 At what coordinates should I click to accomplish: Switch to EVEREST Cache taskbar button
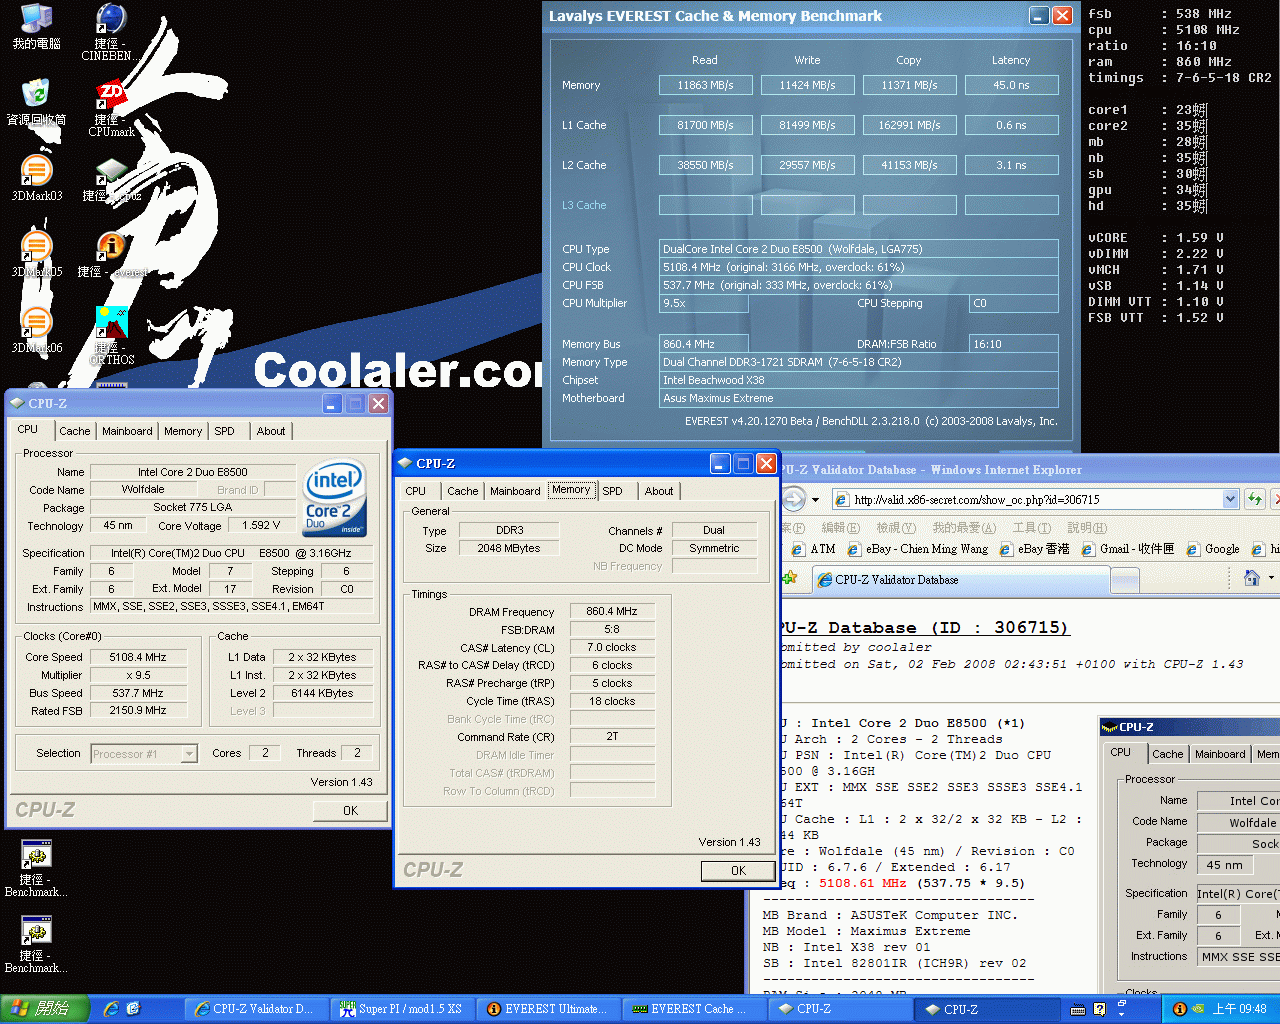[694, 1009]
